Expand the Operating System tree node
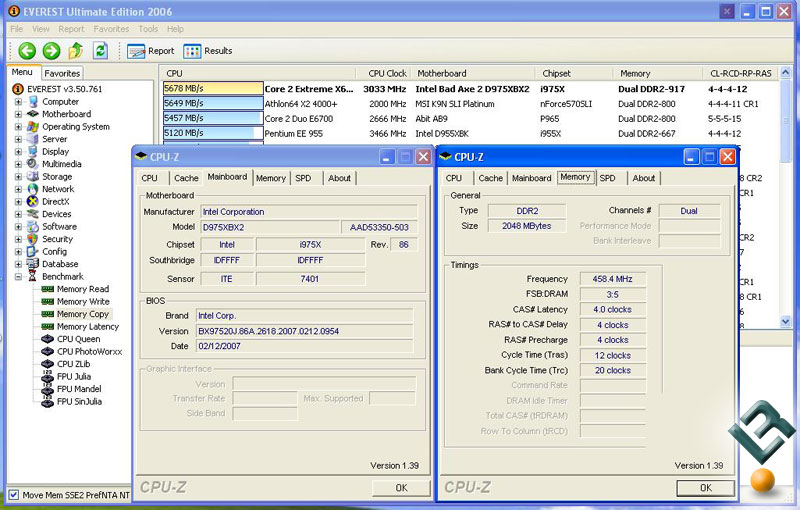 (x=18, y=126)
